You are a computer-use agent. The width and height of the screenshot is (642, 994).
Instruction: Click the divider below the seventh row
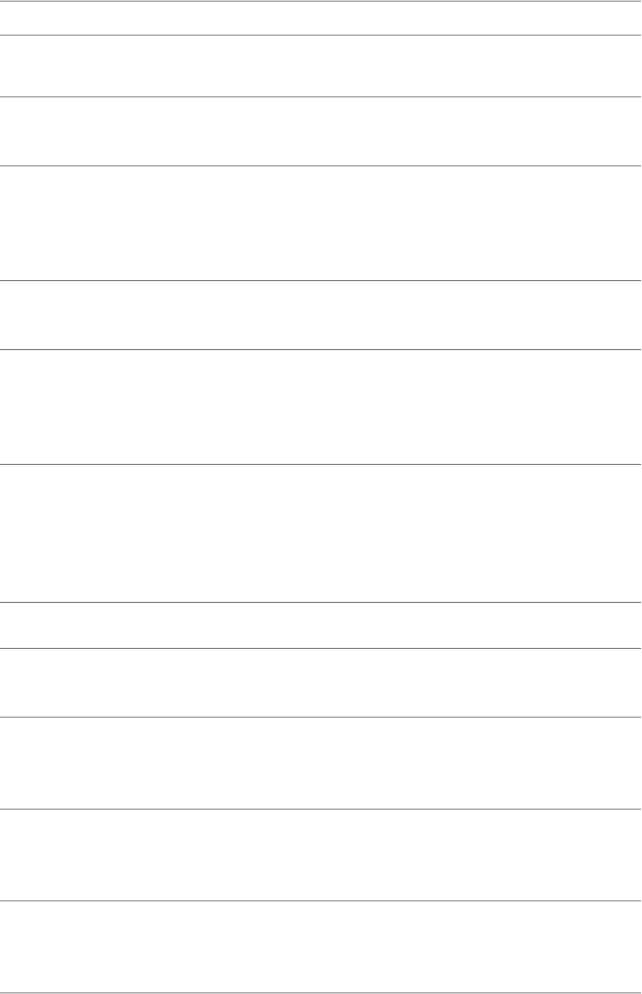[320, 602]
